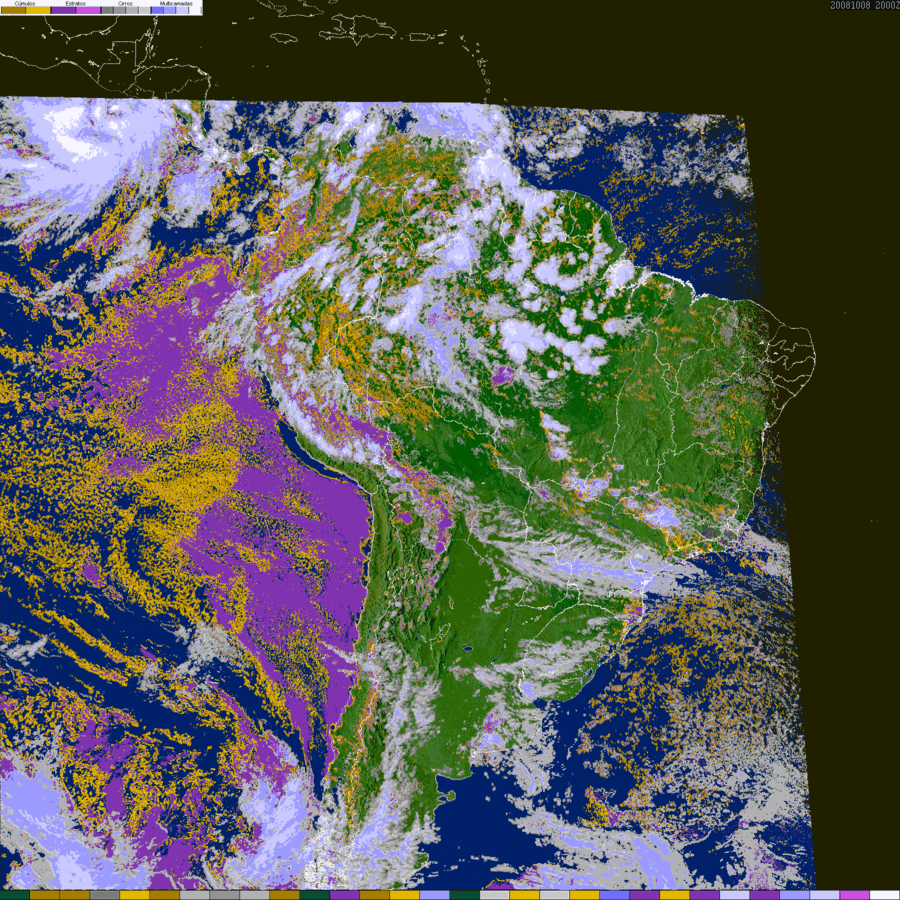Click the palest lavender Multicamadas legend swatch
The width and height of the screenshot is (900, 900).
point(182,10)
